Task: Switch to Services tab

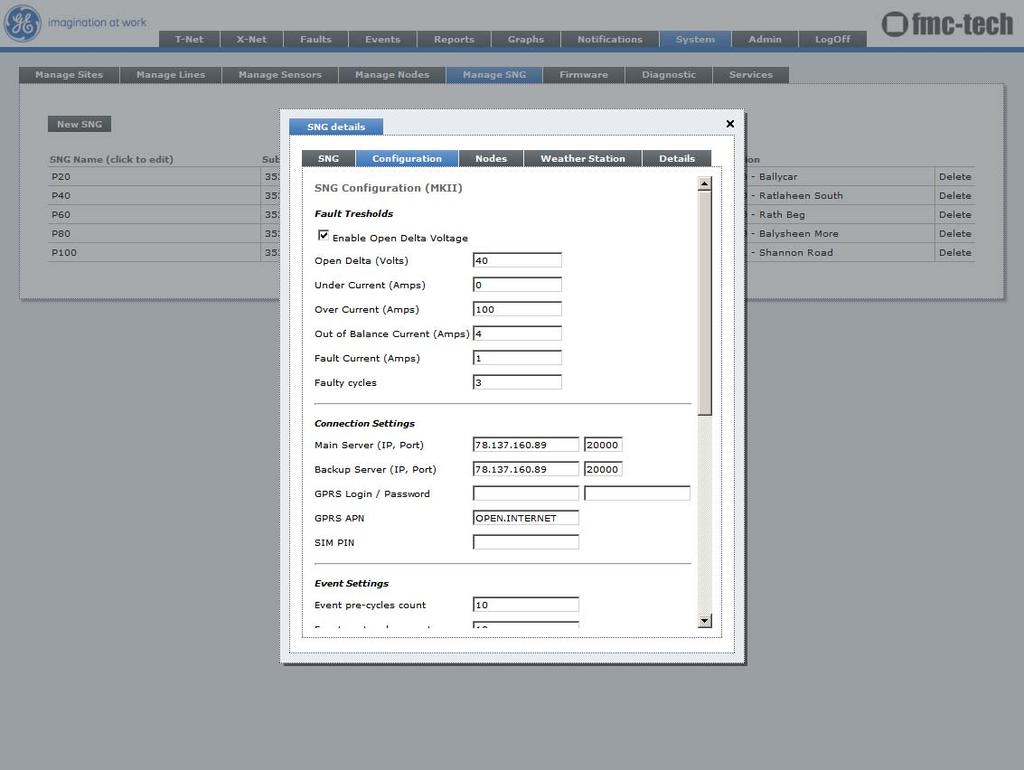Action: 750,74
